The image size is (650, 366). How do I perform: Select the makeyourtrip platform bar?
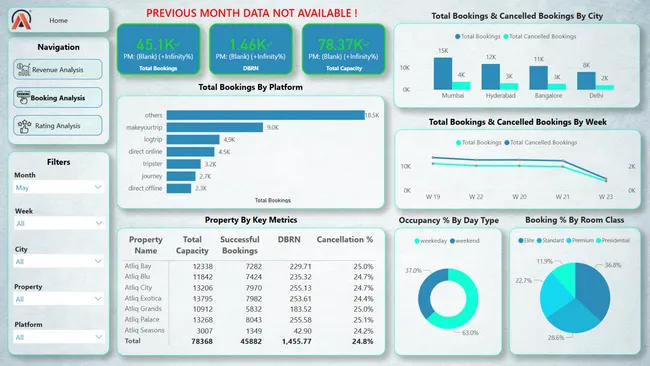215,127
